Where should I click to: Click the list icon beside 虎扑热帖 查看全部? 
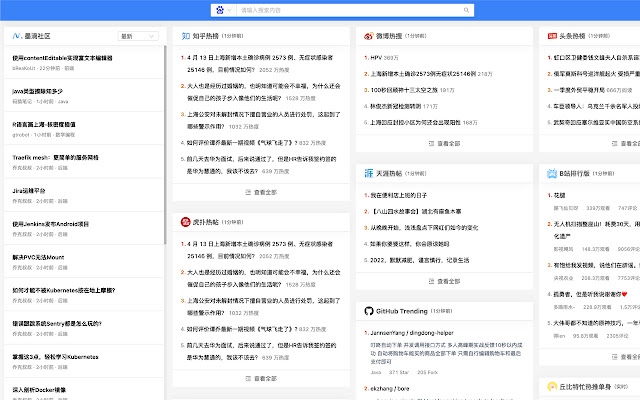(x=248, y=378)
